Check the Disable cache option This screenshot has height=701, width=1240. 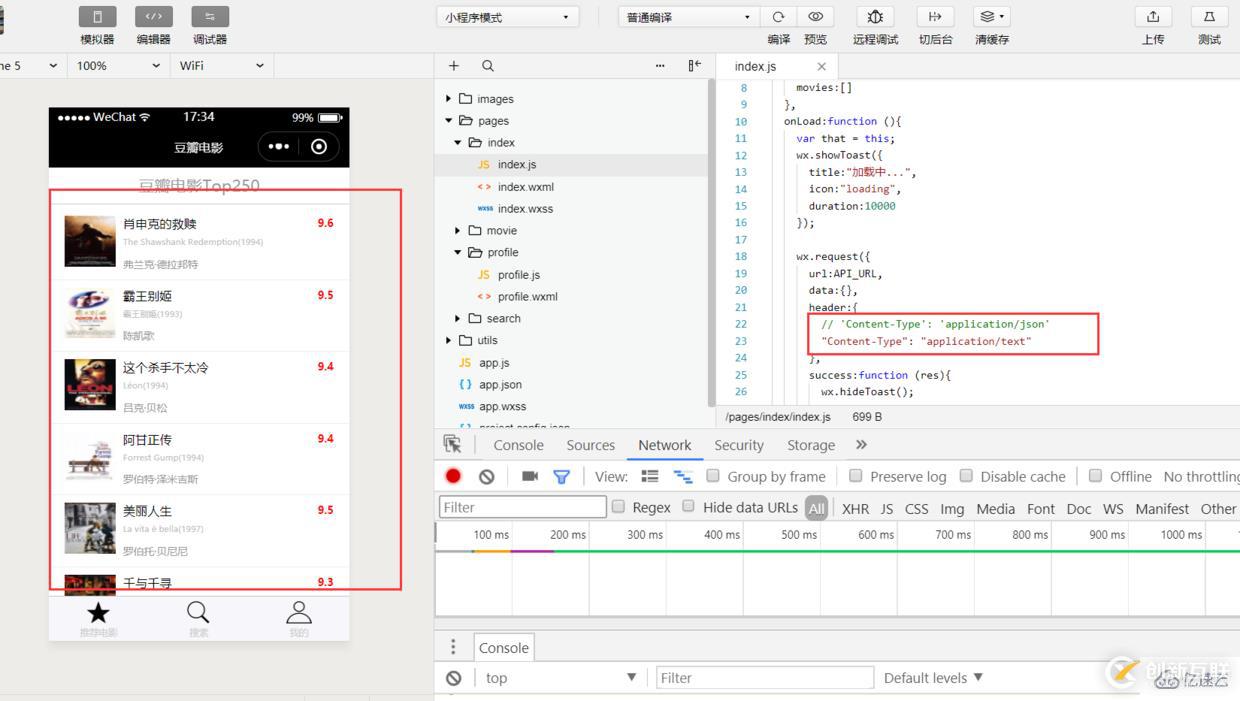pos(966,476)
